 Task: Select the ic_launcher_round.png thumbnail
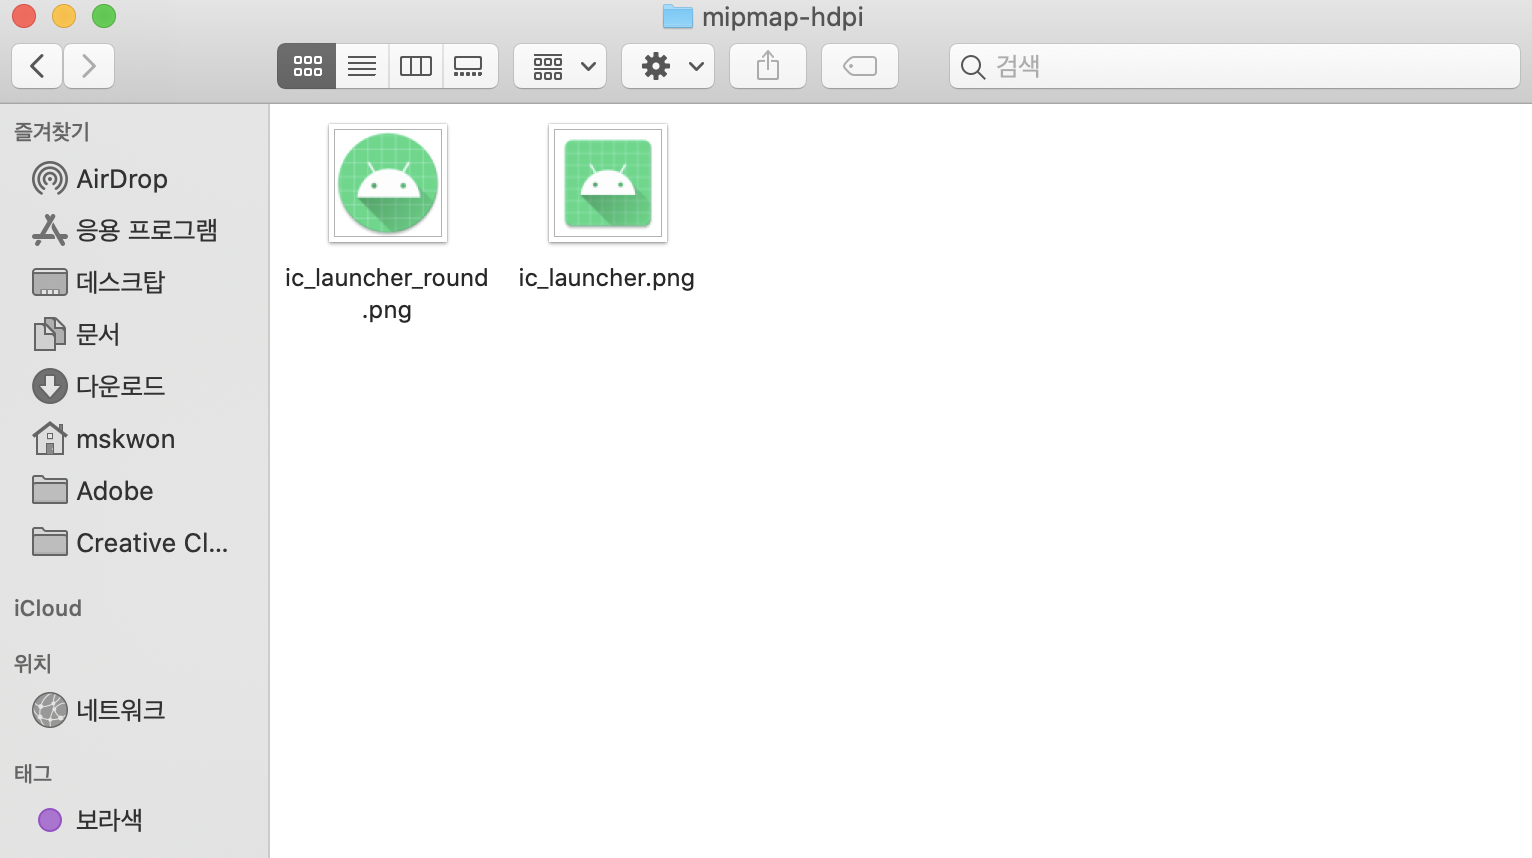[x=388, y=183]
